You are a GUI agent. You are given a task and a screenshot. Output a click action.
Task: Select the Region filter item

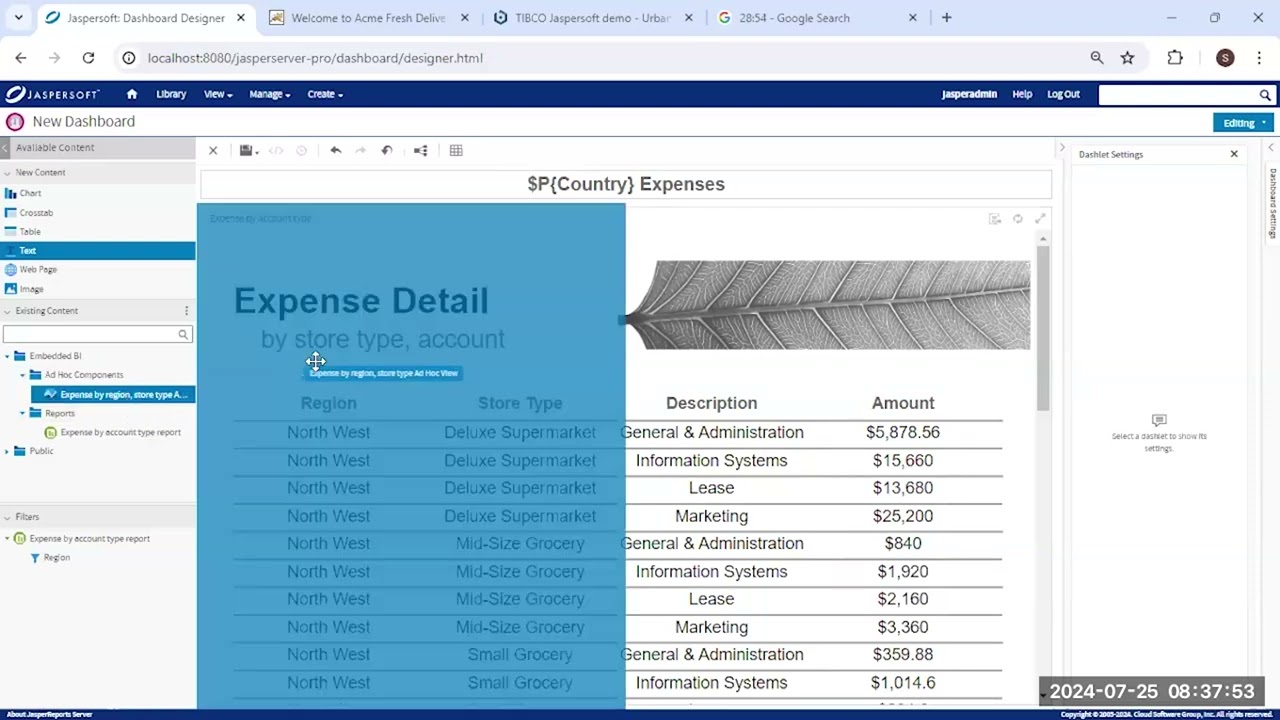click(57, 557)
